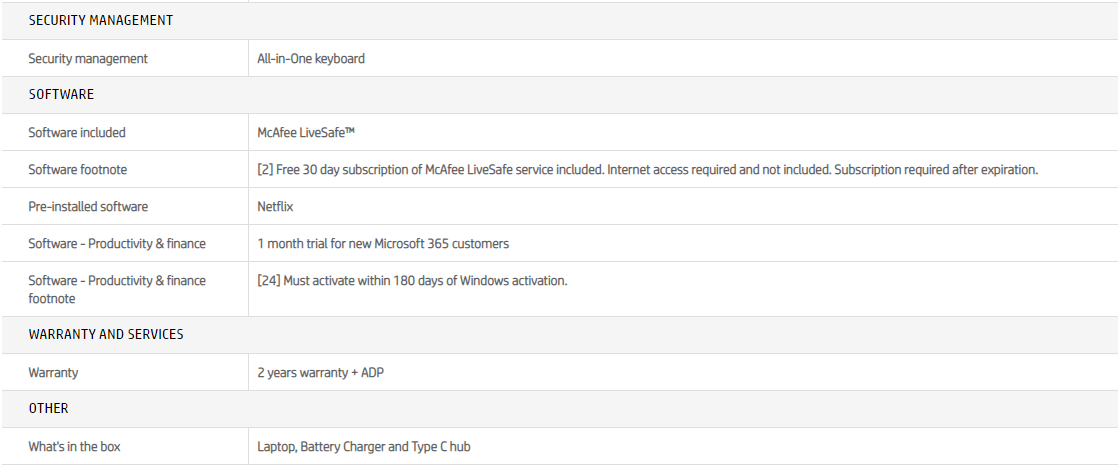Click the '1 month trial for new Microsoft 365 customers' text

[x=383, y=244]
